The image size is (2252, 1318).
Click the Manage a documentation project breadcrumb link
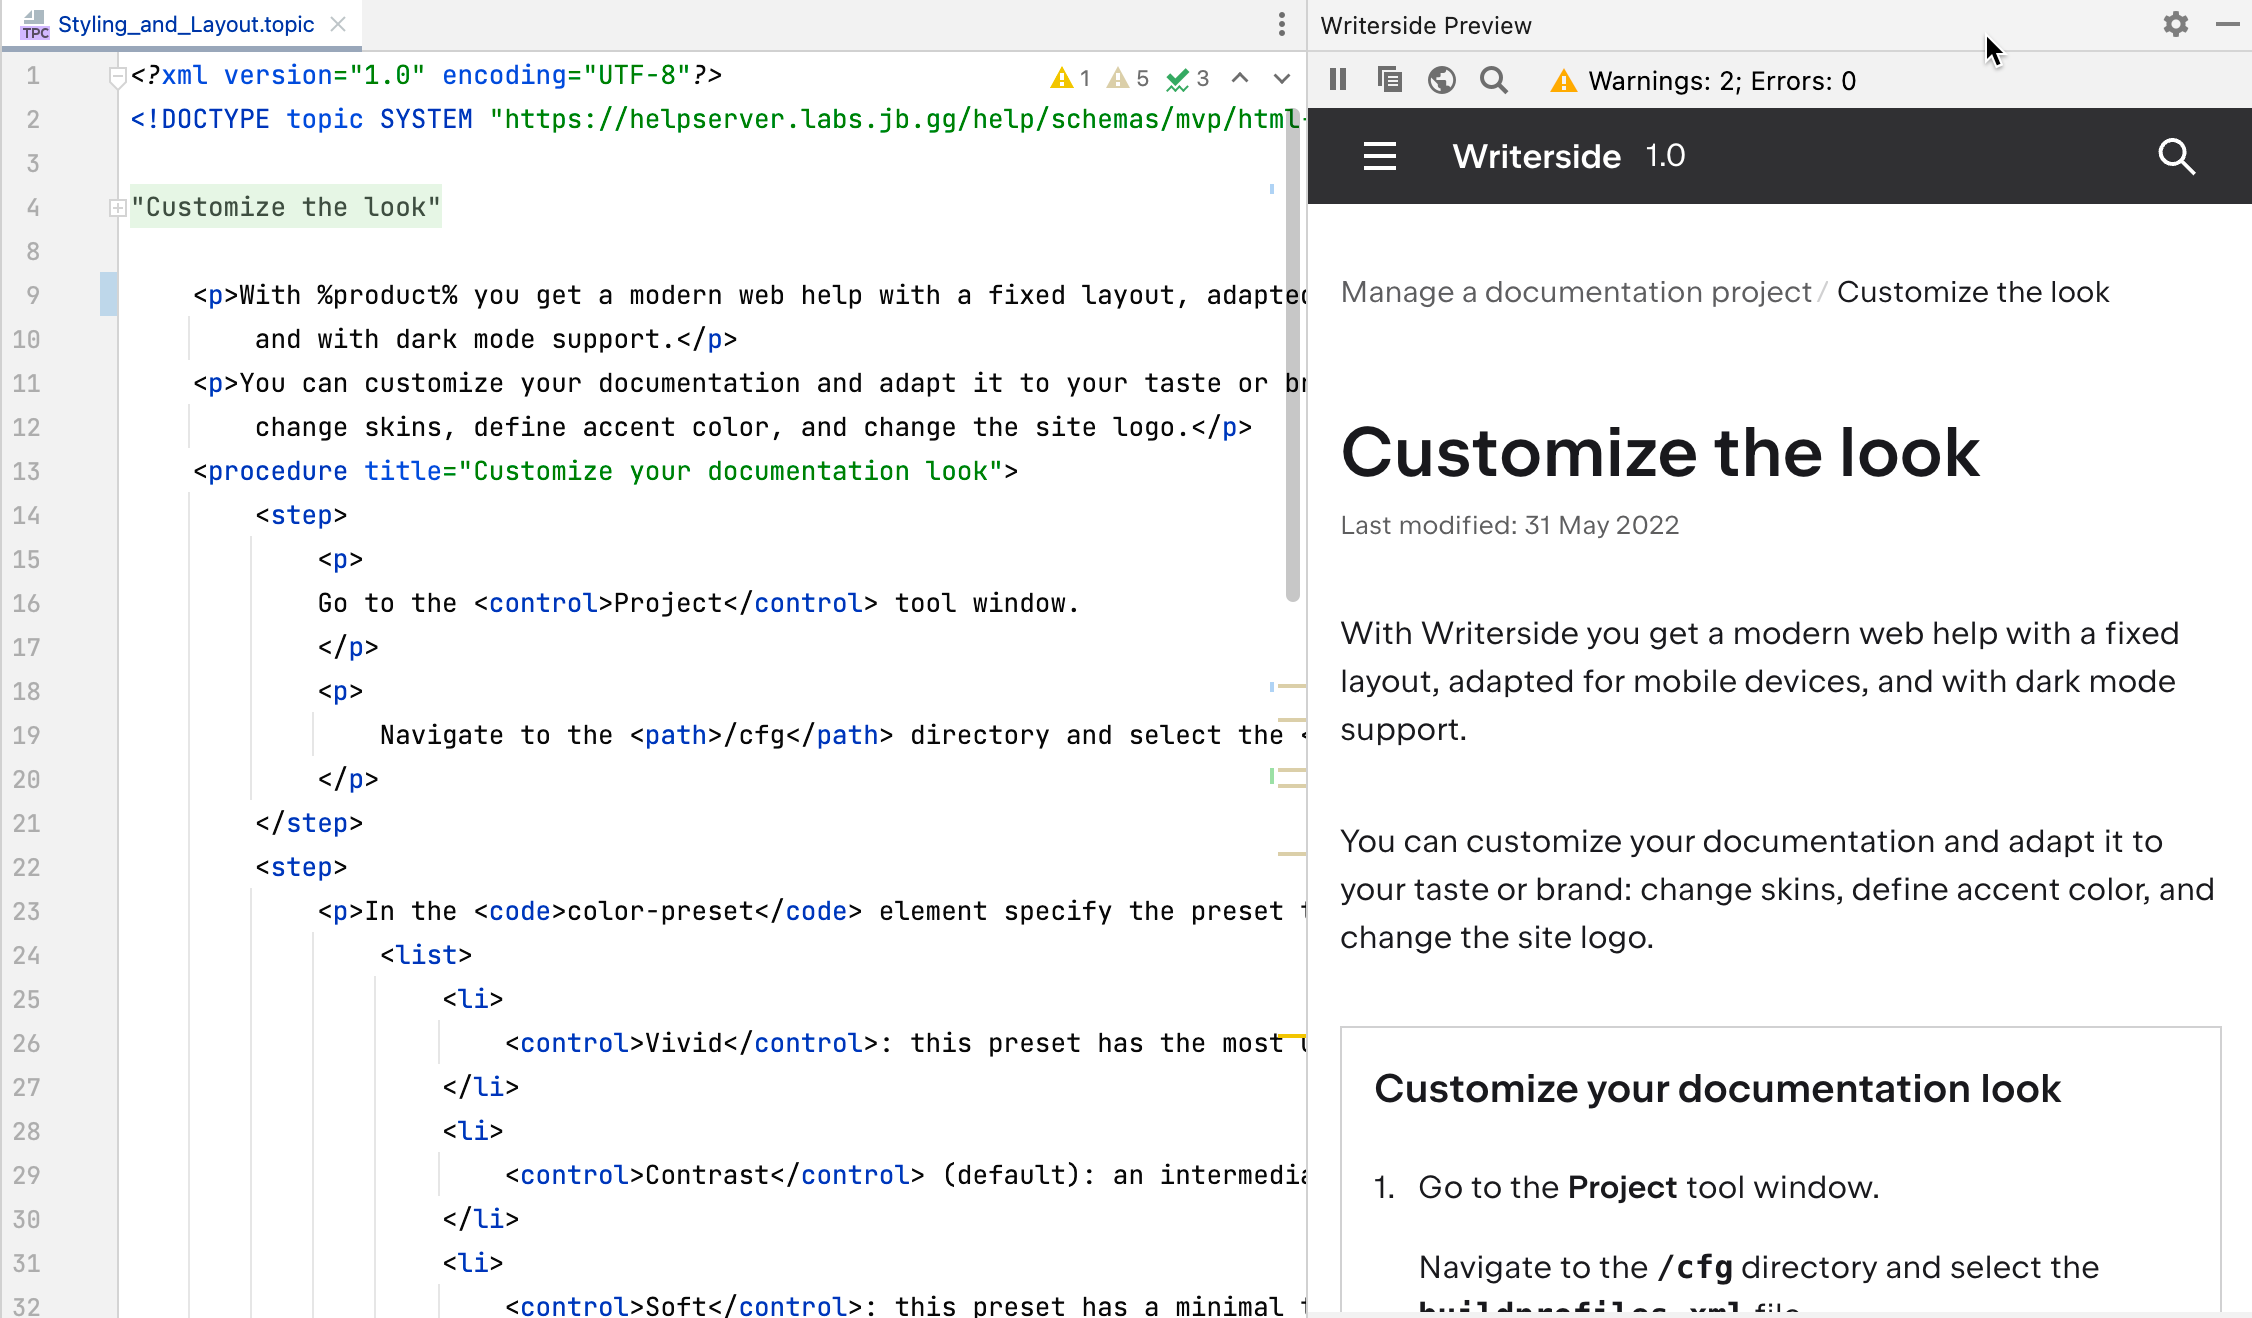(1575, 292)
